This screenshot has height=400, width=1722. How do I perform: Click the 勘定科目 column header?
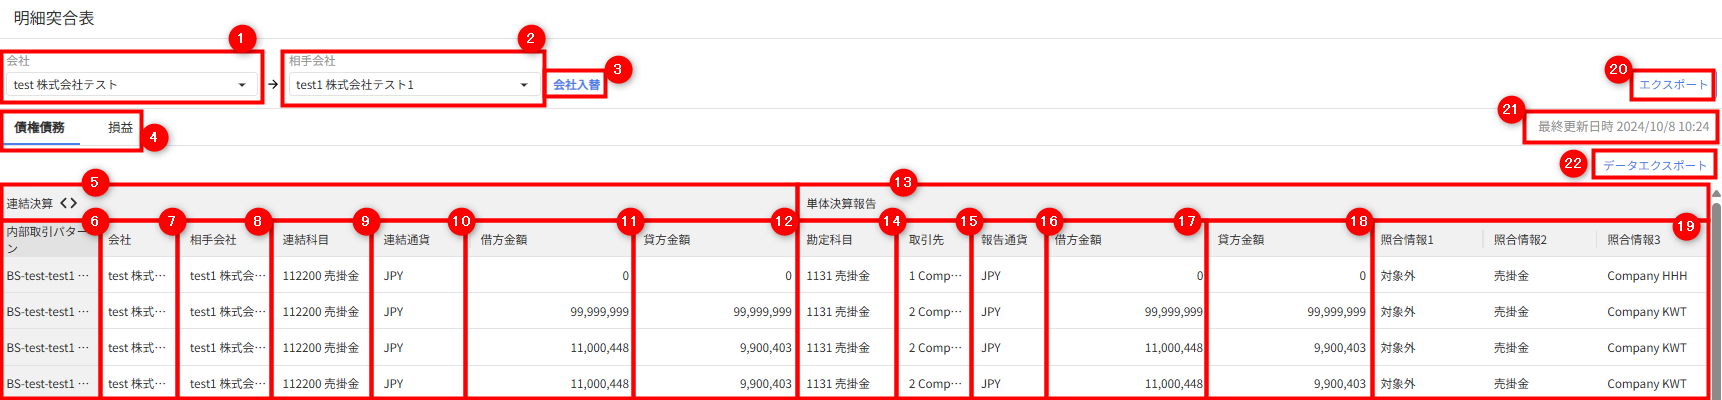point(830,240)
